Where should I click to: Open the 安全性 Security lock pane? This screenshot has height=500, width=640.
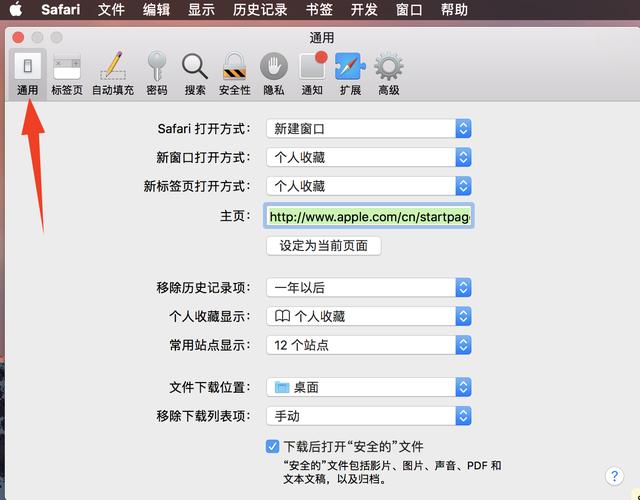tap(234, 74)
